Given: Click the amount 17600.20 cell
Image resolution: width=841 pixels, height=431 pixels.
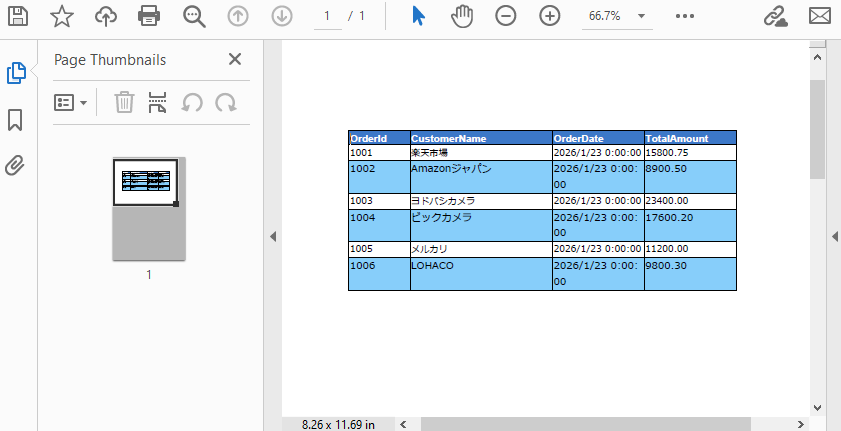Looking at the screenshot, I should click(x=690, y=225).
